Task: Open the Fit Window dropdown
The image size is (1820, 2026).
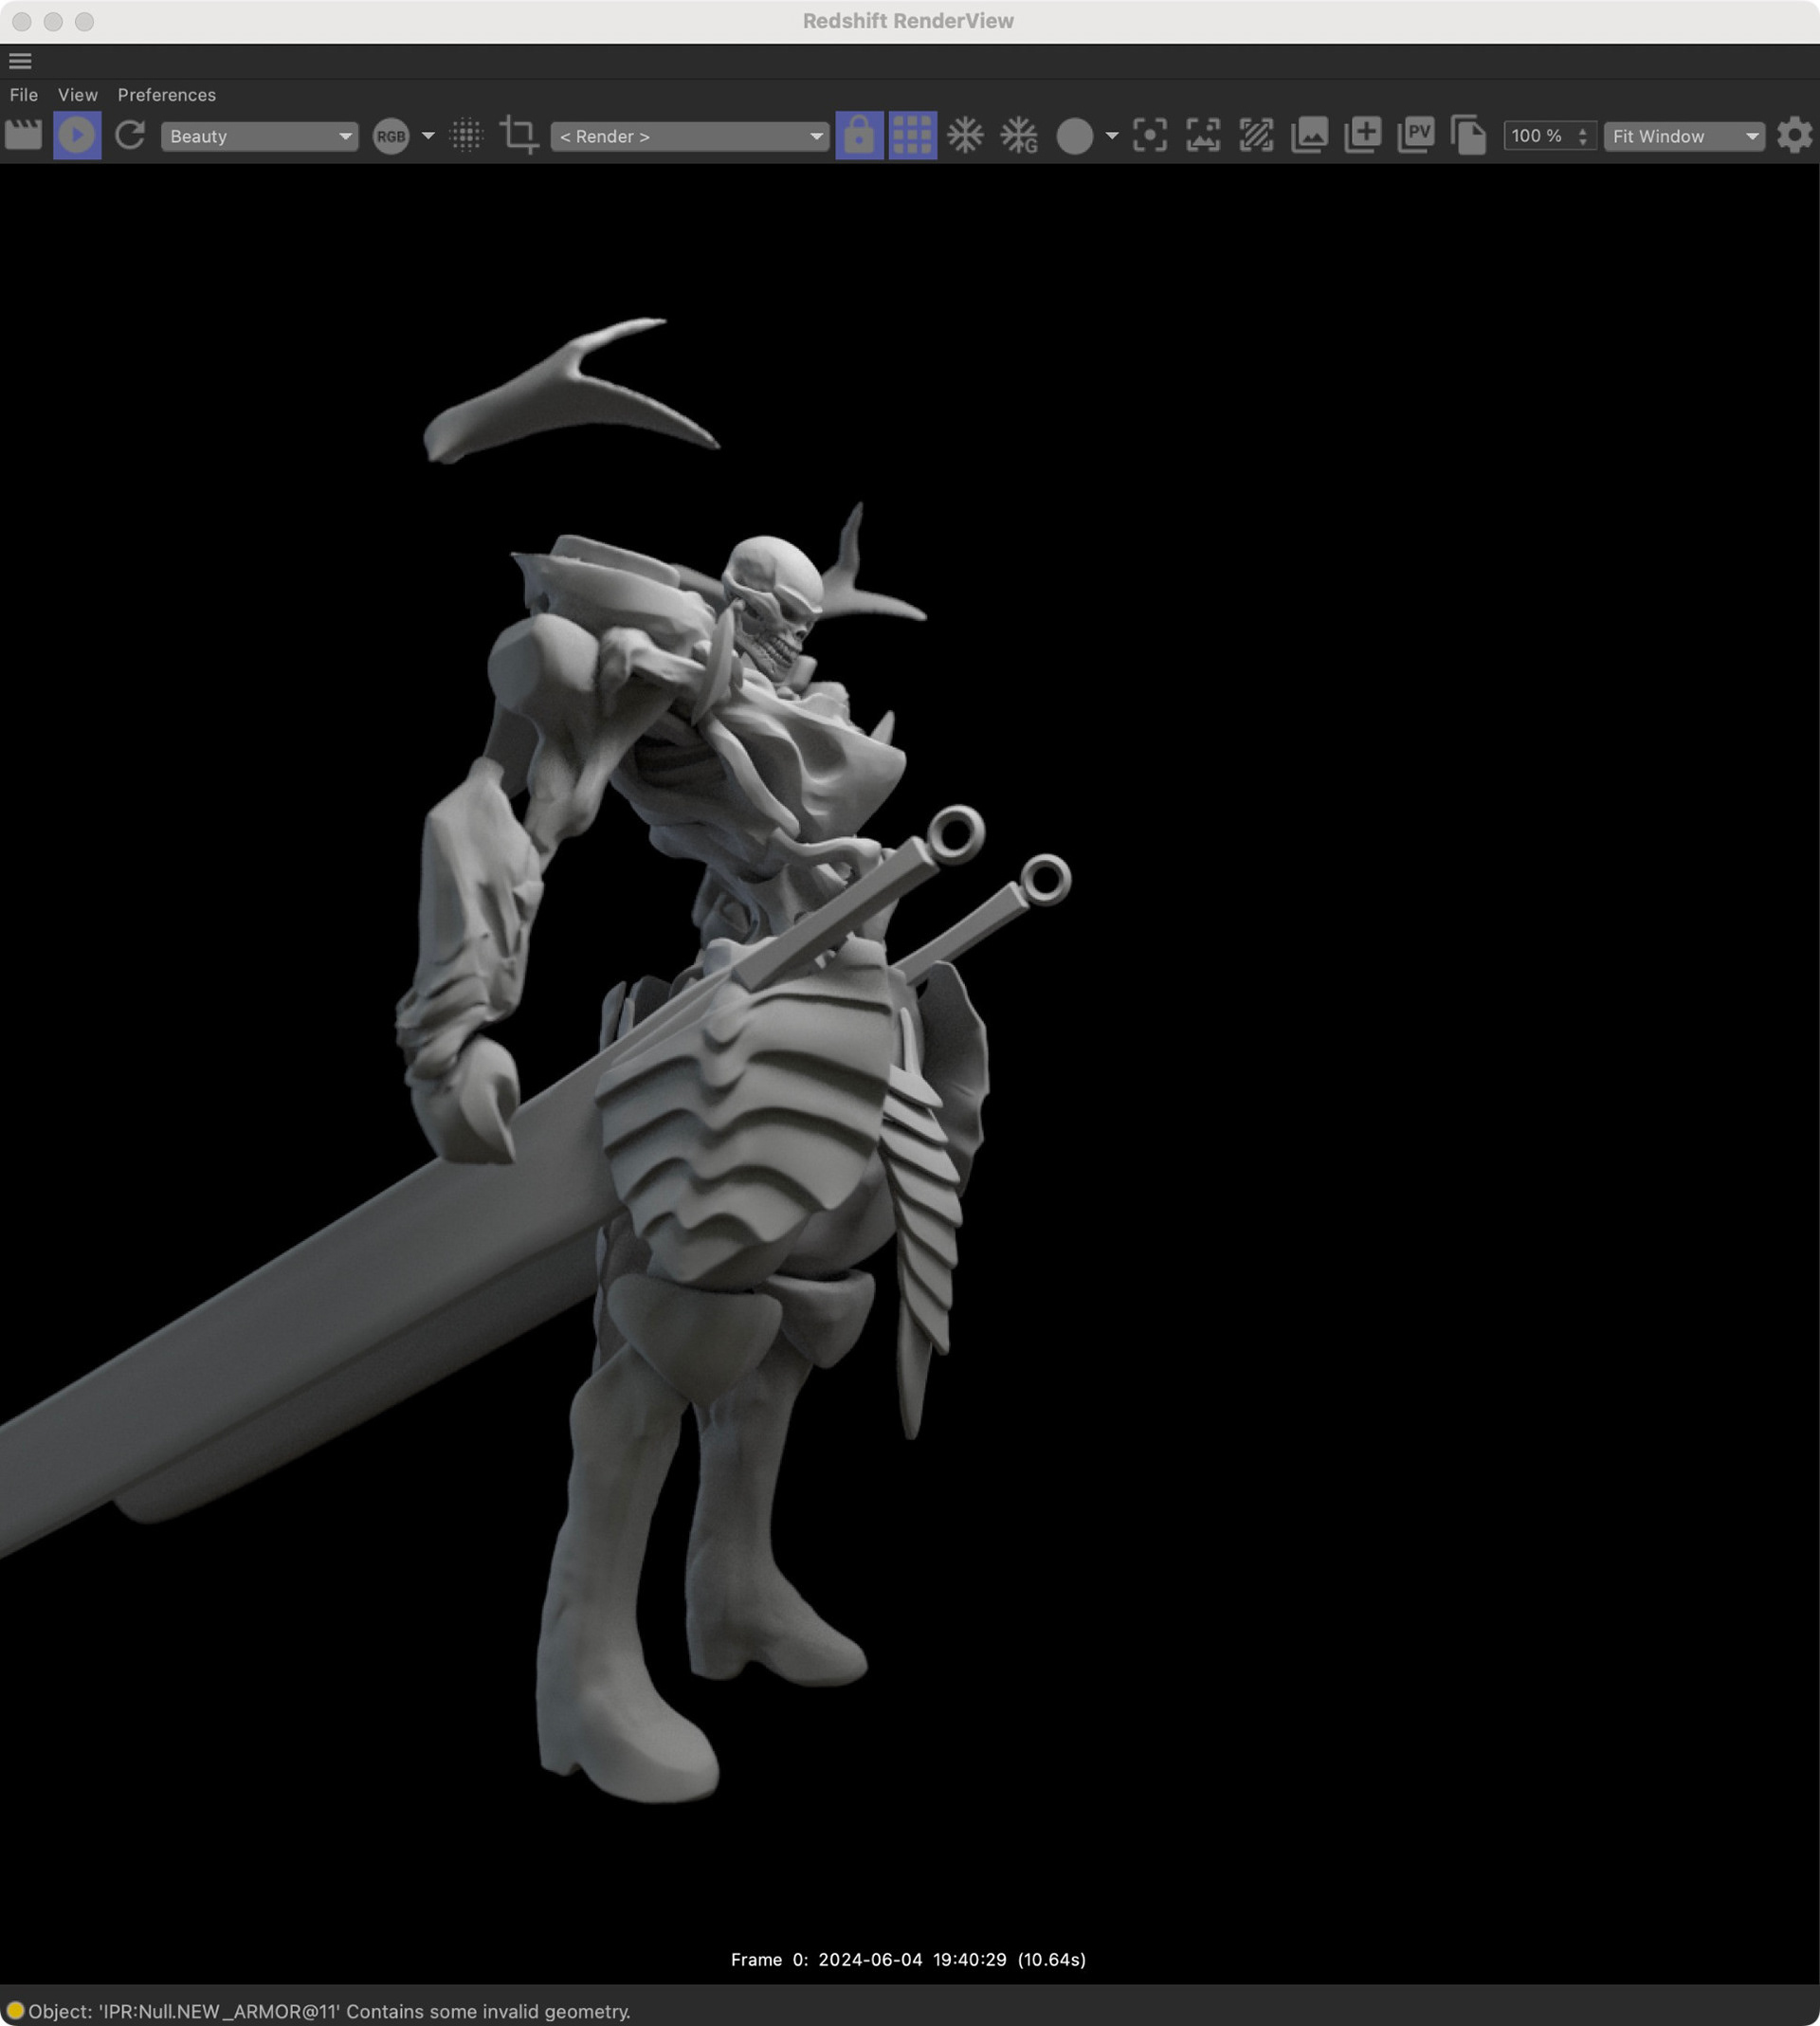Action: [x=1684, y=136]
